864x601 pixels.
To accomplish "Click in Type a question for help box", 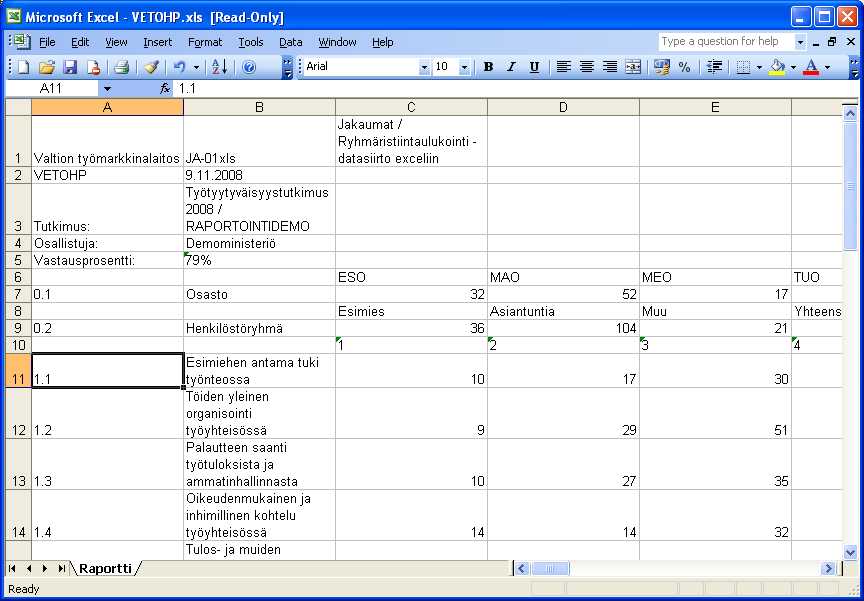I will coord(726,42).
